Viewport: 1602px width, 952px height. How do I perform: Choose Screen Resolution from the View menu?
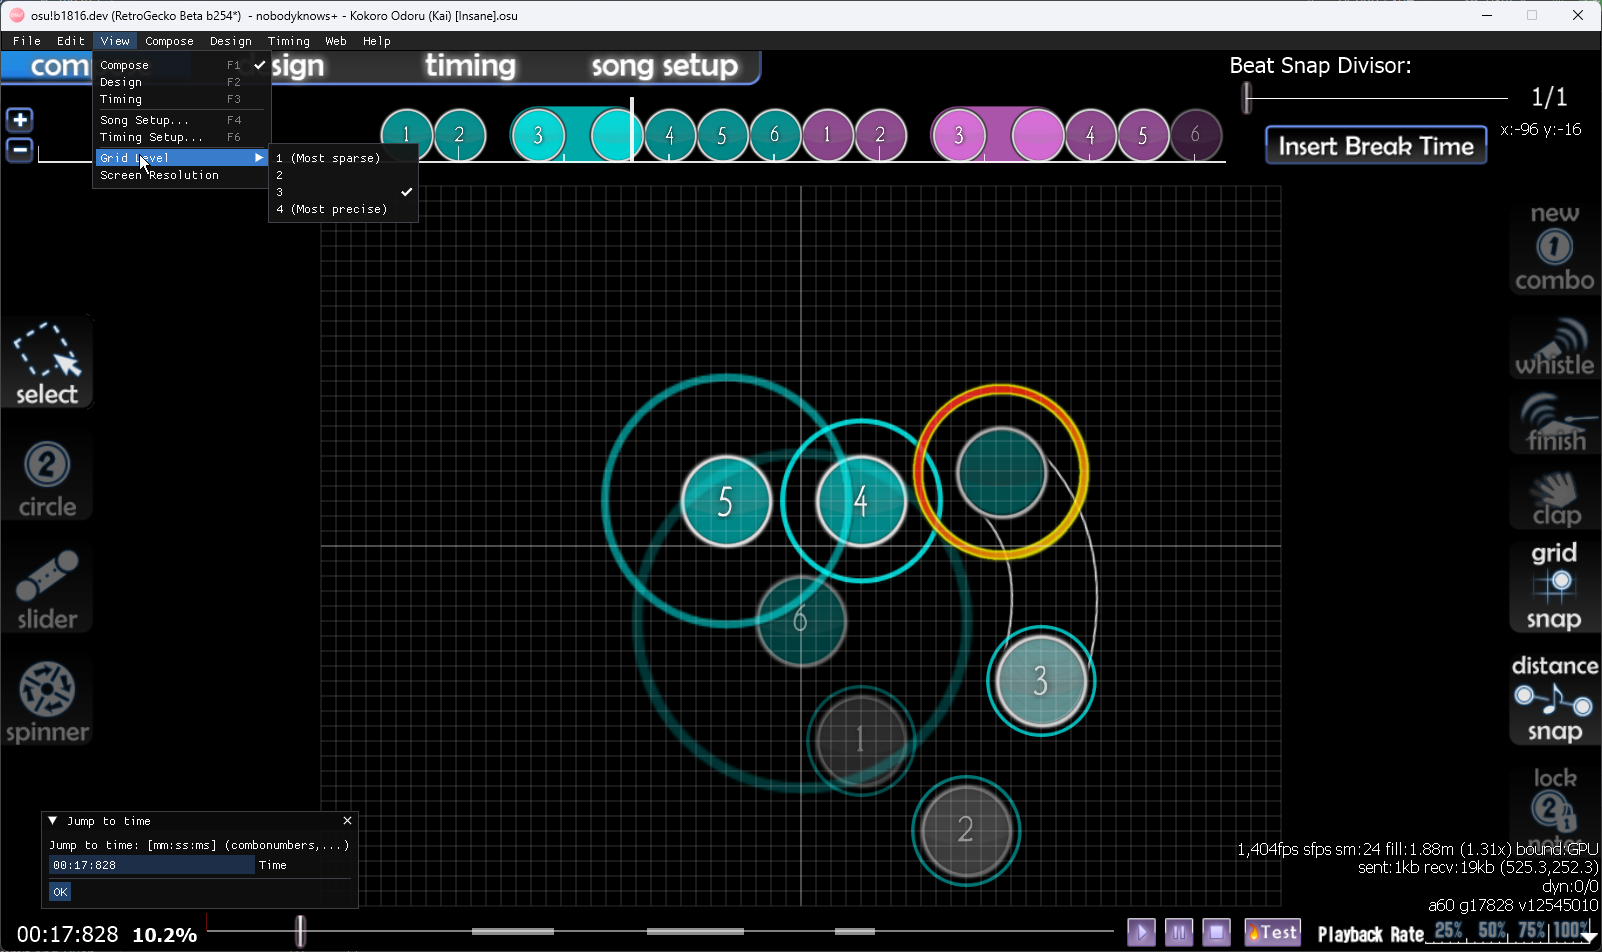coord(160,175)
